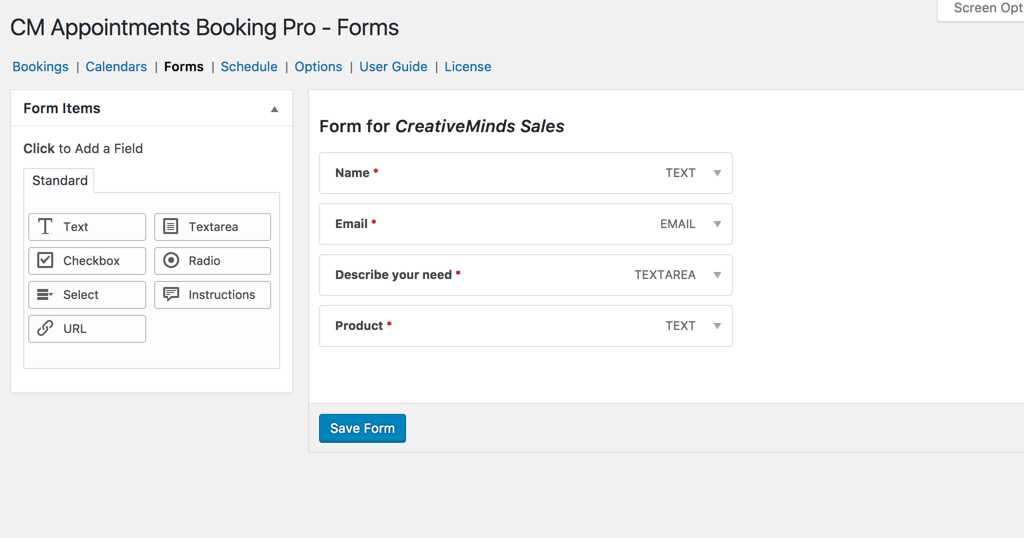Go to the Calendars section
Image resolution: width=1024 pixels, height=538 pixels.
coord(116,67)
